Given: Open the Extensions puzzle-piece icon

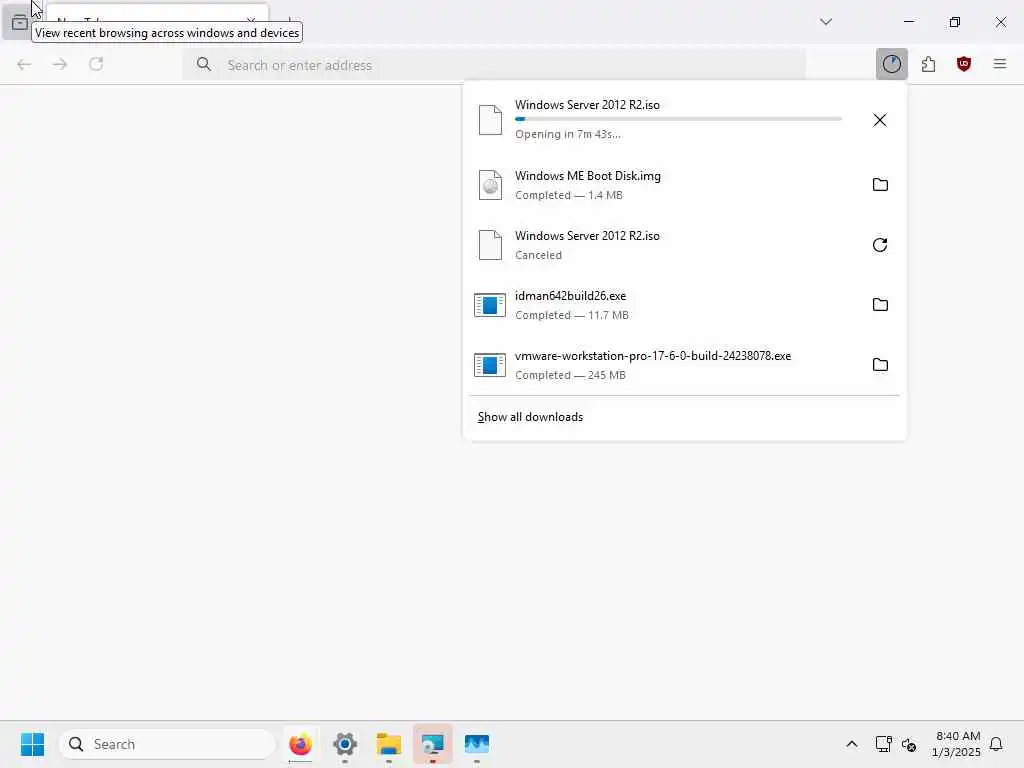Looking at the screenshot, I should pyautogui.click(x=928, y=64).
